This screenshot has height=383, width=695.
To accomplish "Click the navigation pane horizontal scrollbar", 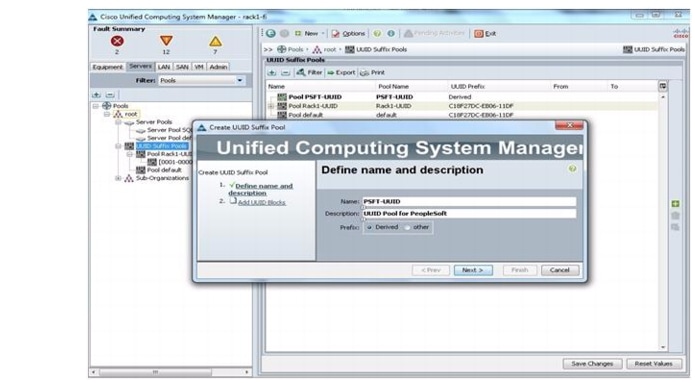I will point(155,371).
